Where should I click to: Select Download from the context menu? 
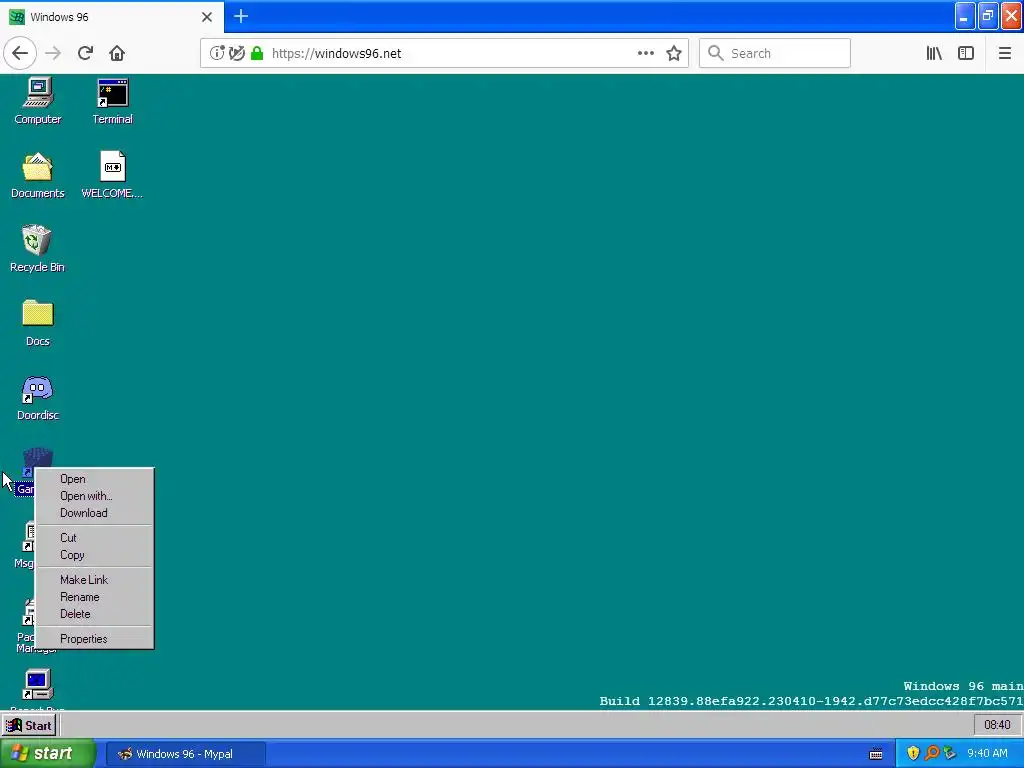click(95, 513)
